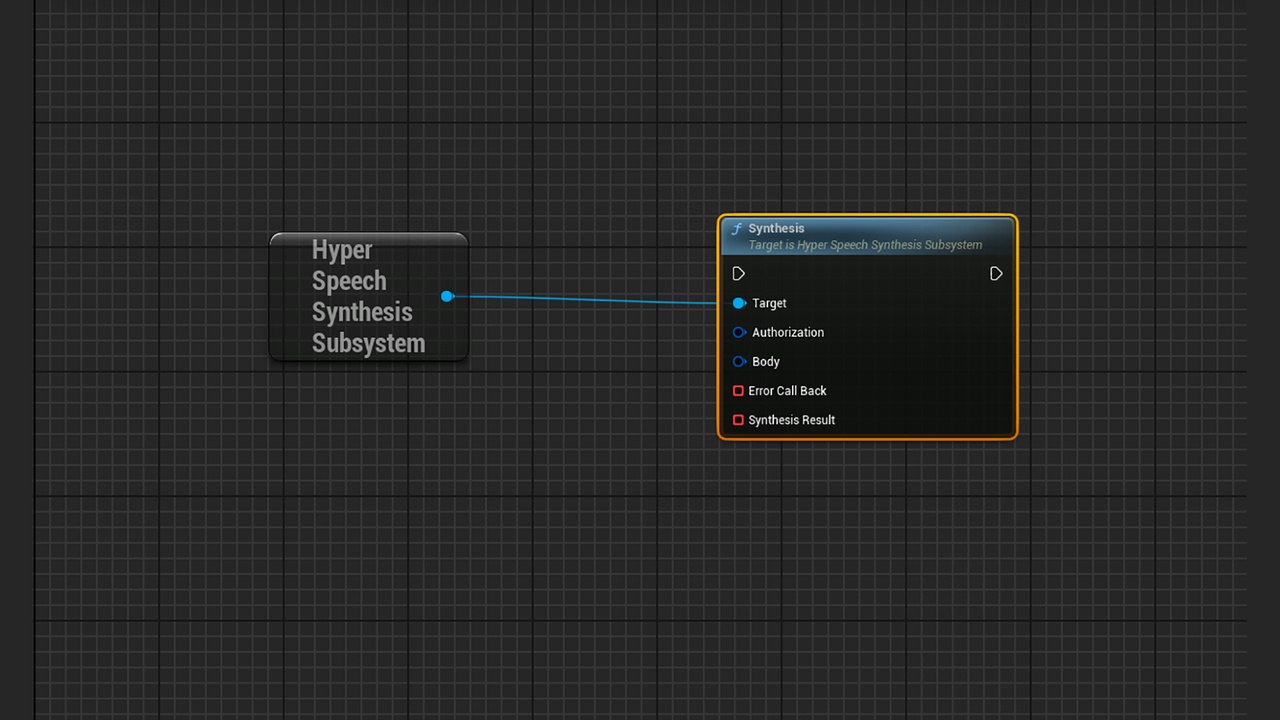
Task: Click the 'Target is Hyper Speech Synthesis Subsystem' subtitle
Action: 865,245
